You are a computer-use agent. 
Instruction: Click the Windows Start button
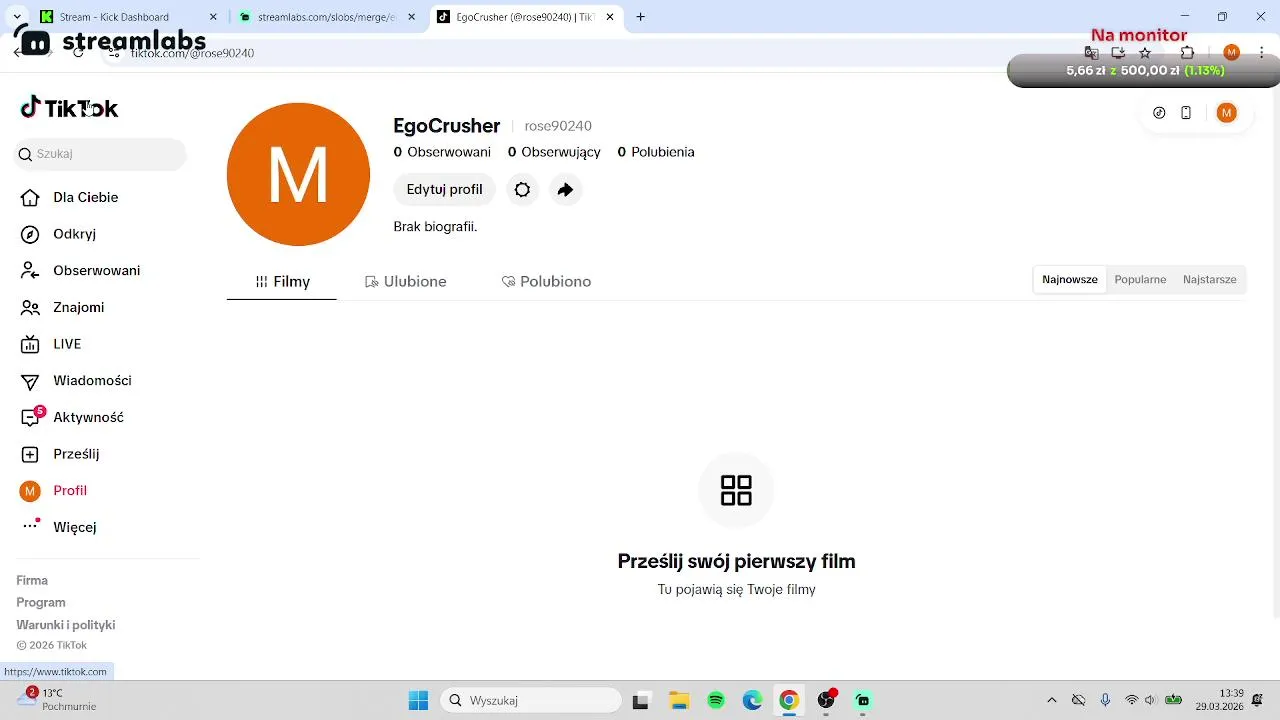point(418,701)
